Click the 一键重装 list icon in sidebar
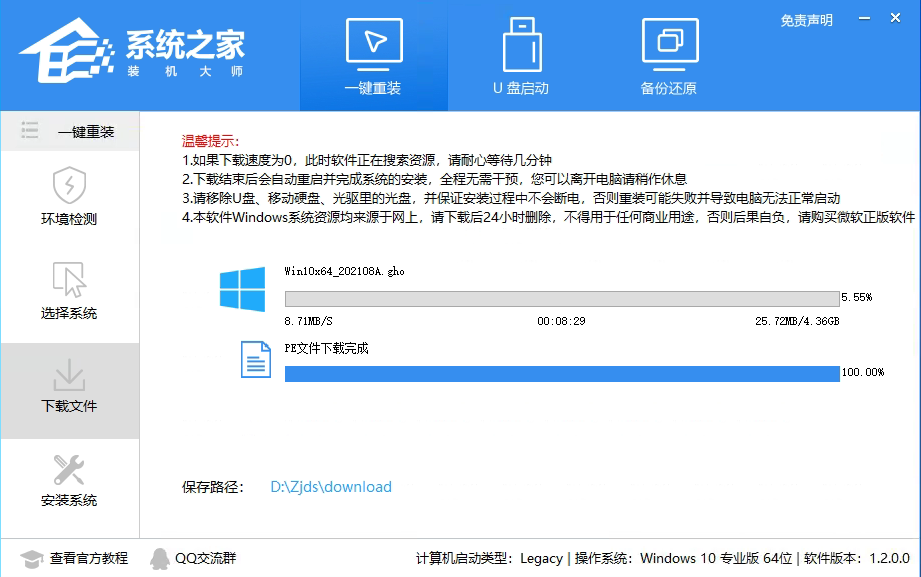 pos(32,130)
